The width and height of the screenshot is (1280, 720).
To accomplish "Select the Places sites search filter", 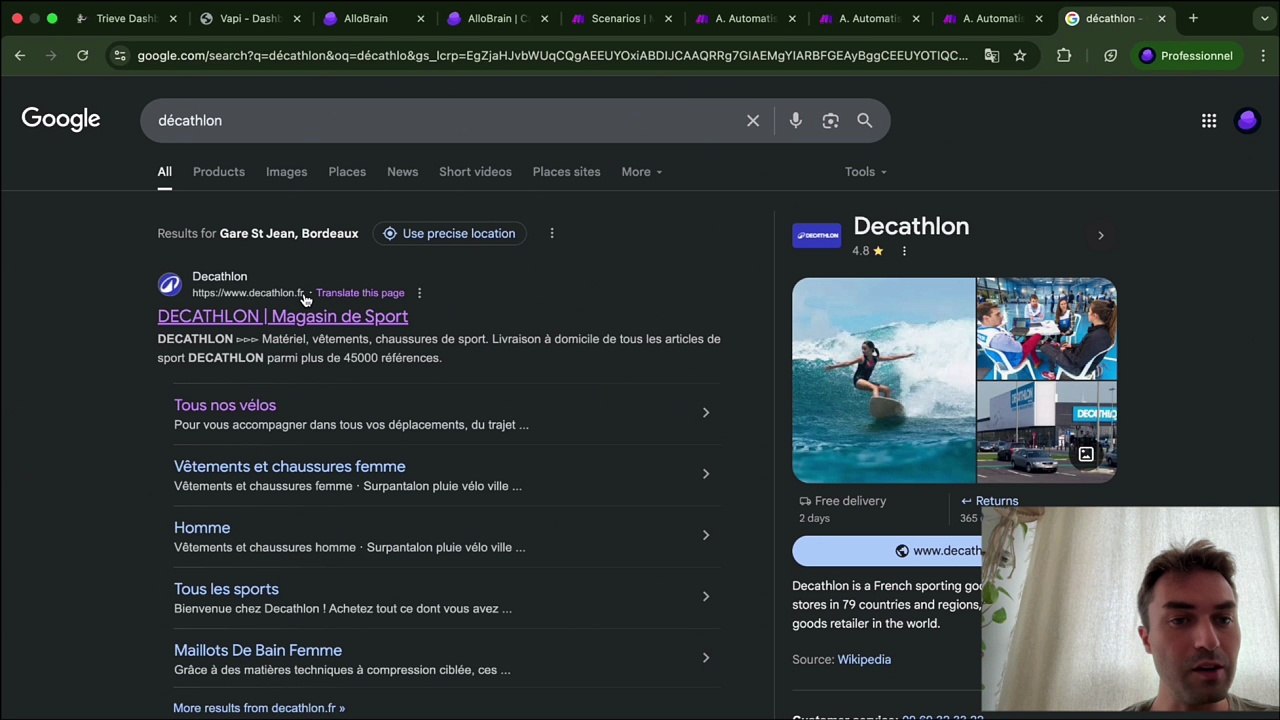I will click(x=566, y=172).
